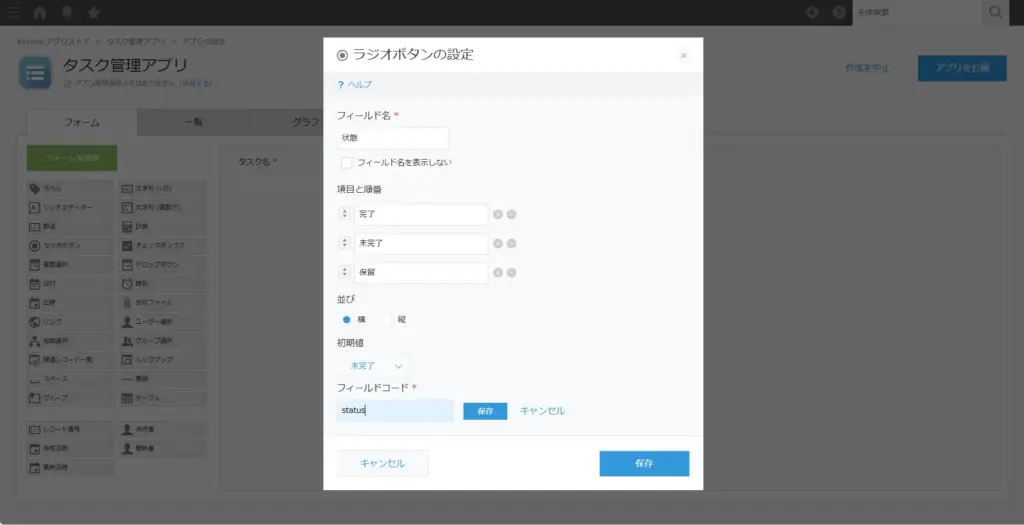Click アプリストア breadcrumb link

[68, 41]
